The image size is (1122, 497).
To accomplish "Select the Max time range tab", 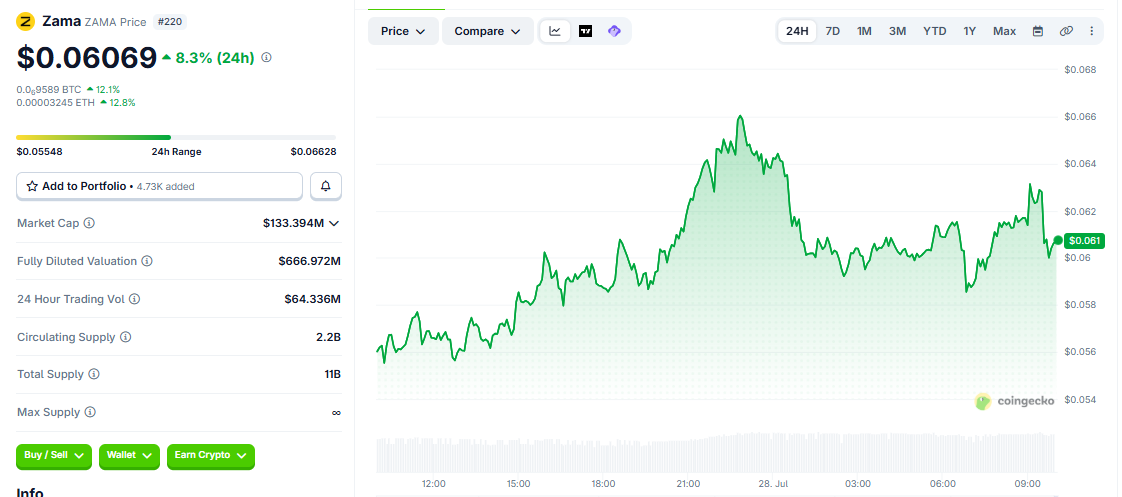I will [x=1004, y=31].
